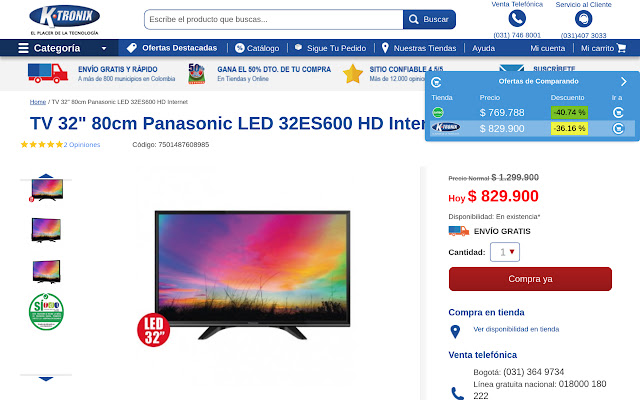
Task: Click the K-Tronix logo
Action: pyautogui.click(x=64, y=20)
